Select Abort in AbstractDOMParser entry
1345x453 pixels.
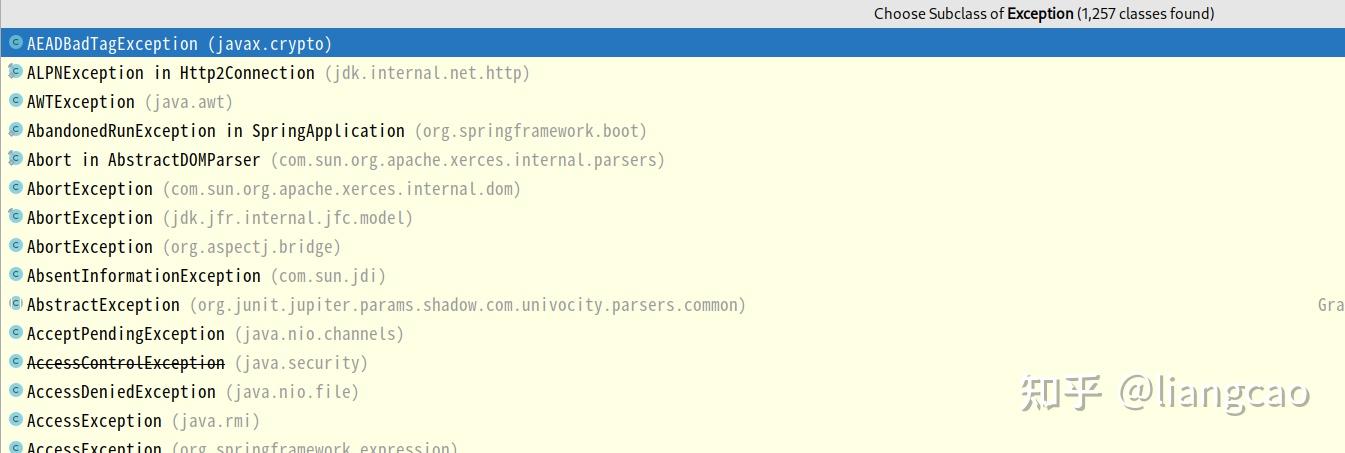point(143,160)
